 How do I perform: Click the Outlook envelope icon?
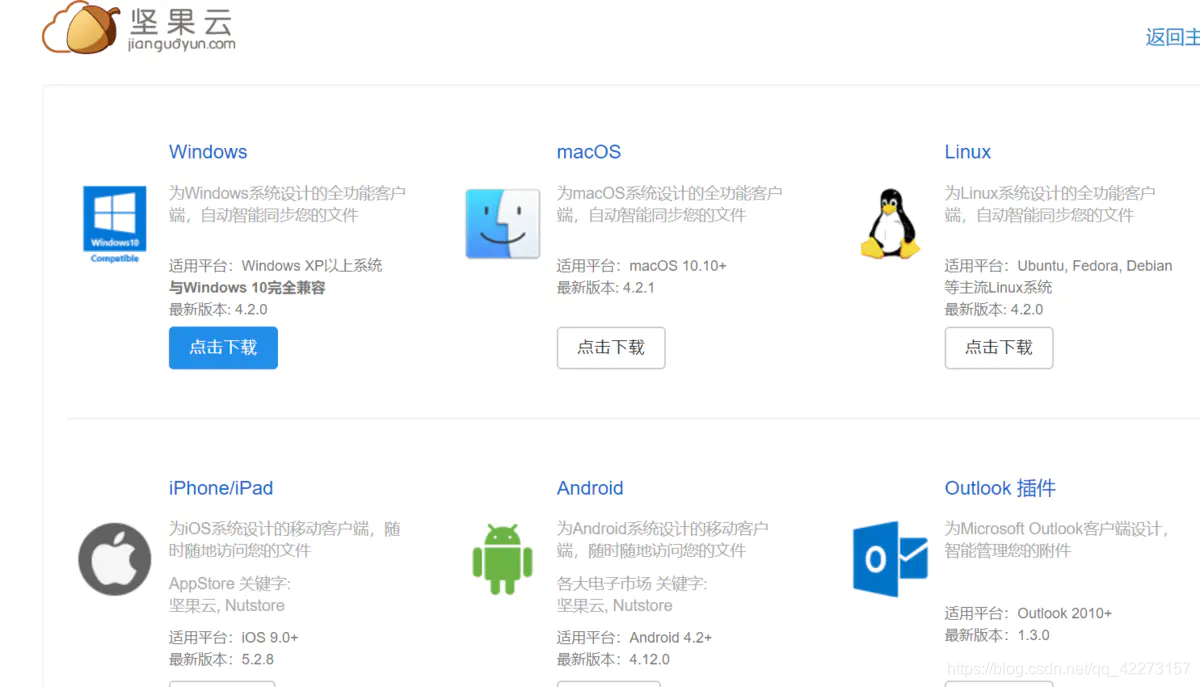pyautogui.click(x=890, y=559)
